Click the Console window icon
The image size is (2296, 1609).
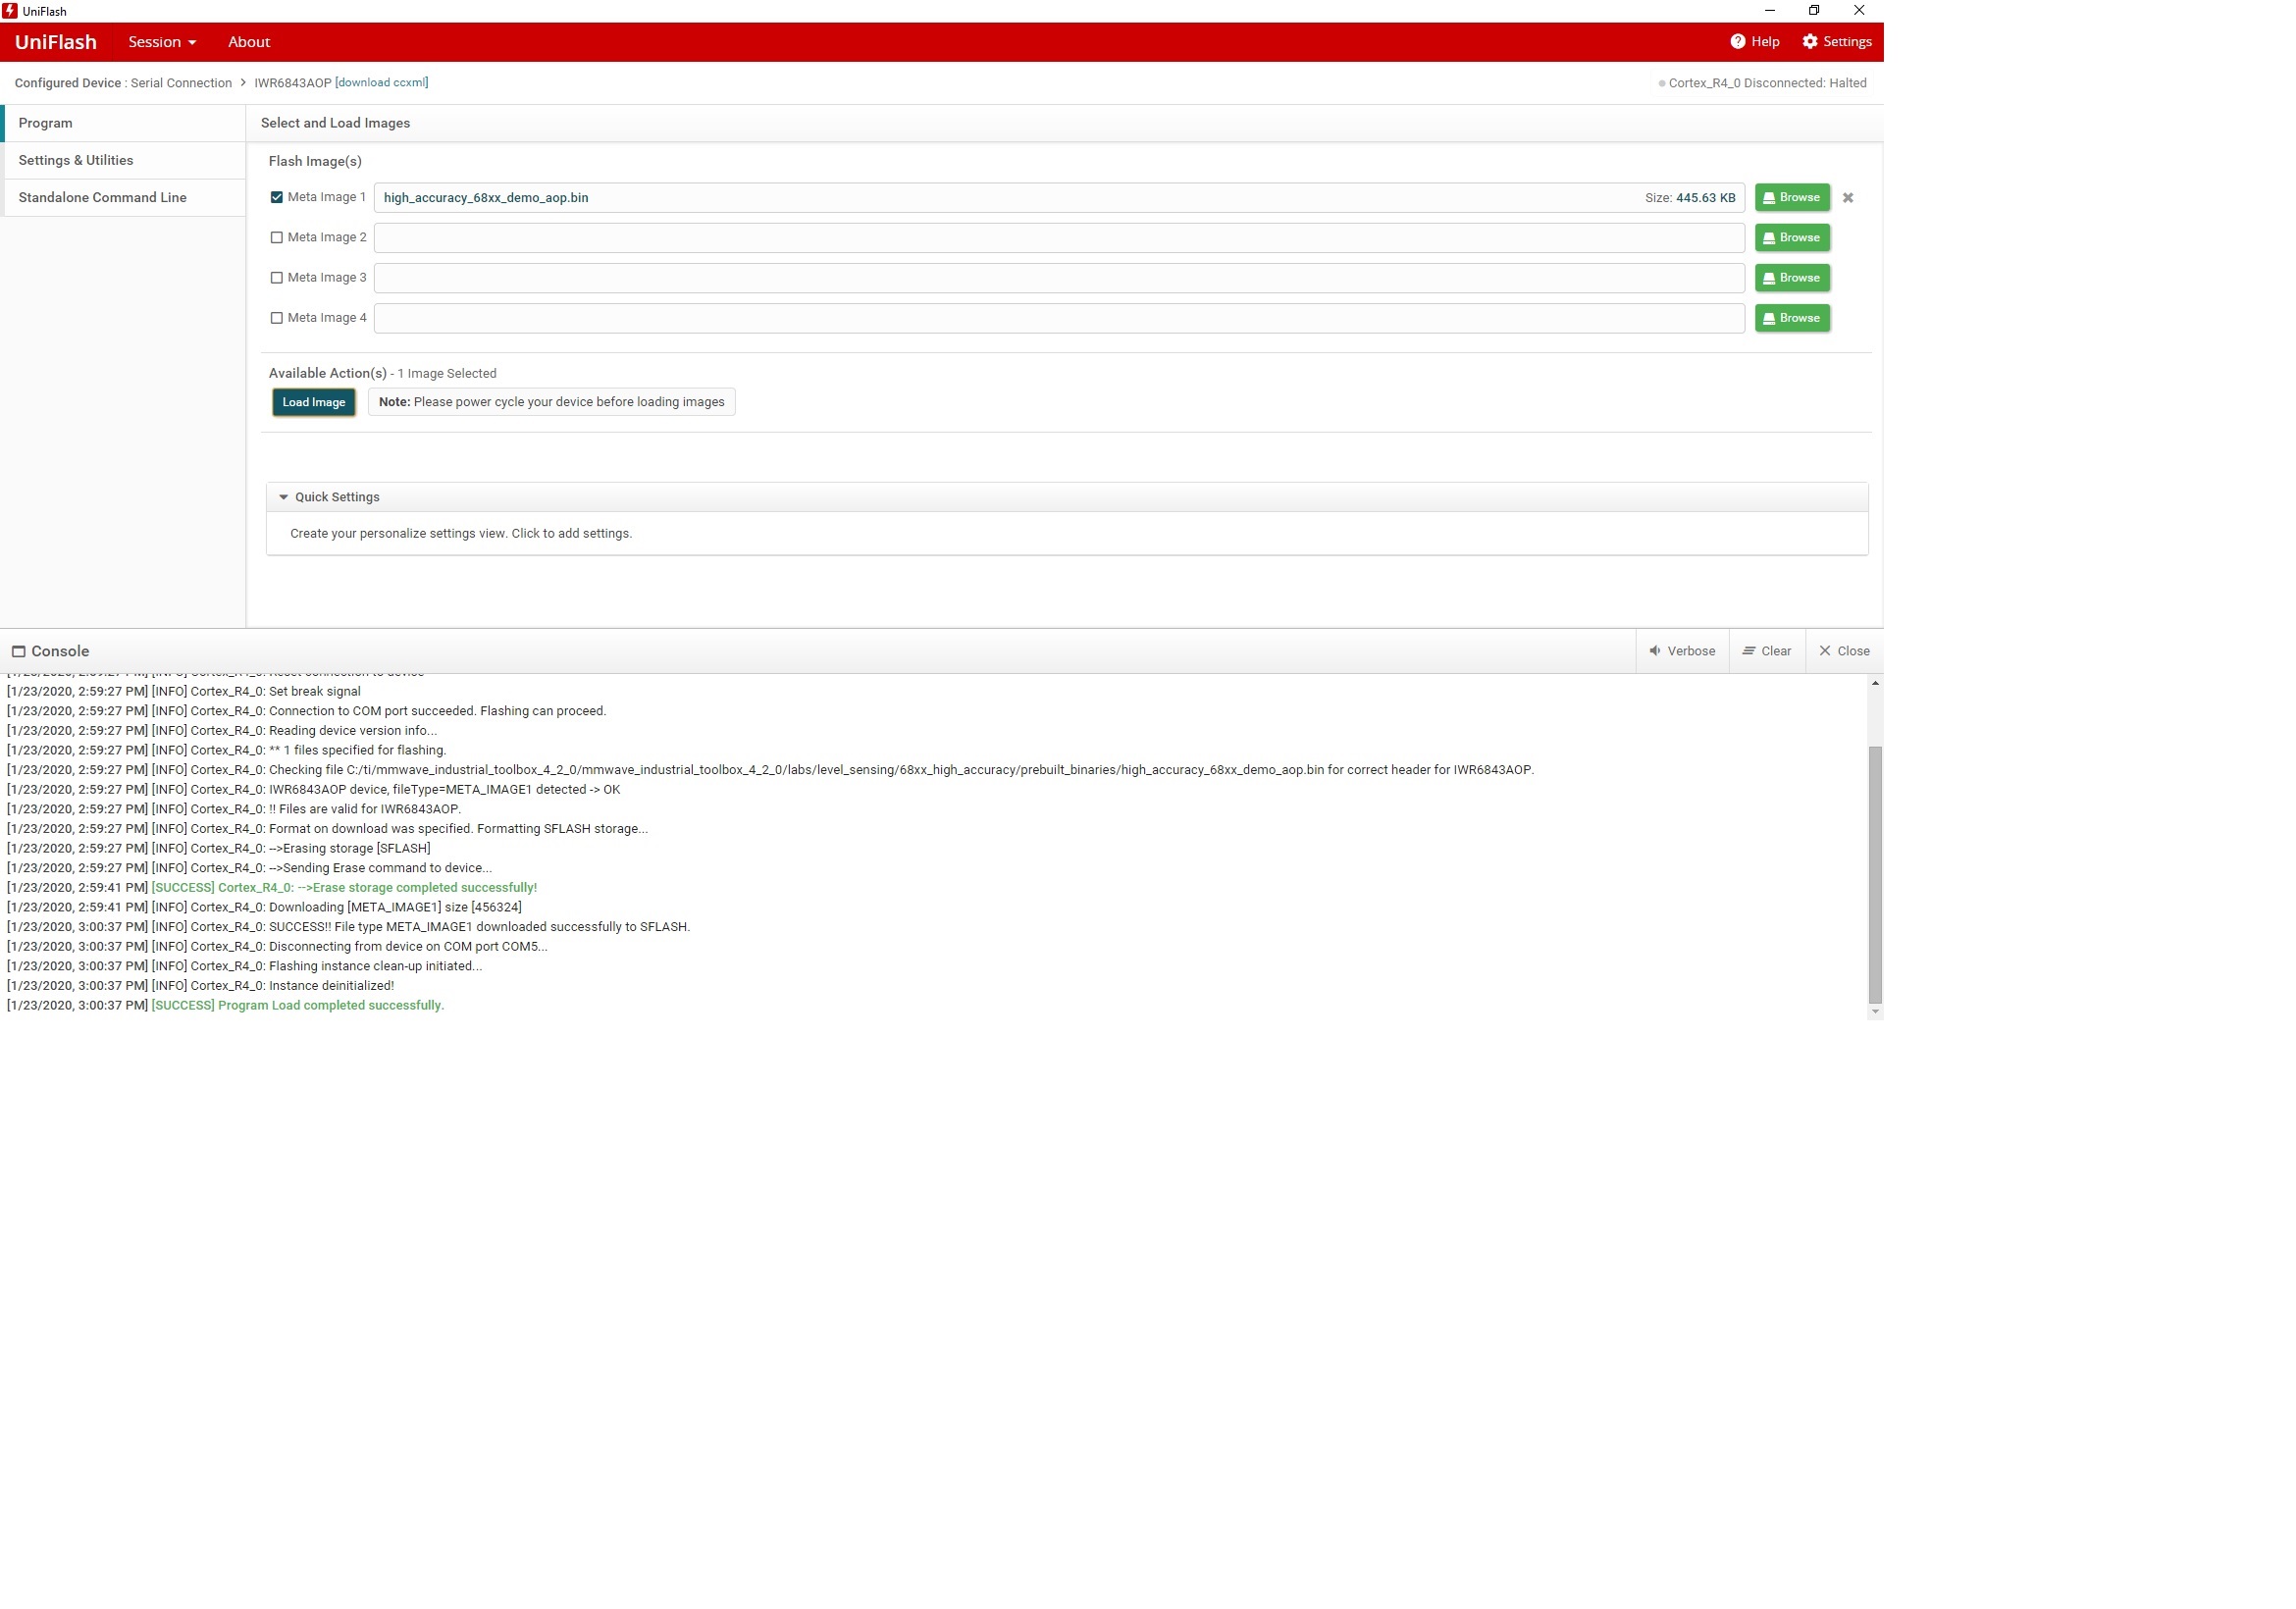coord(18,652)
